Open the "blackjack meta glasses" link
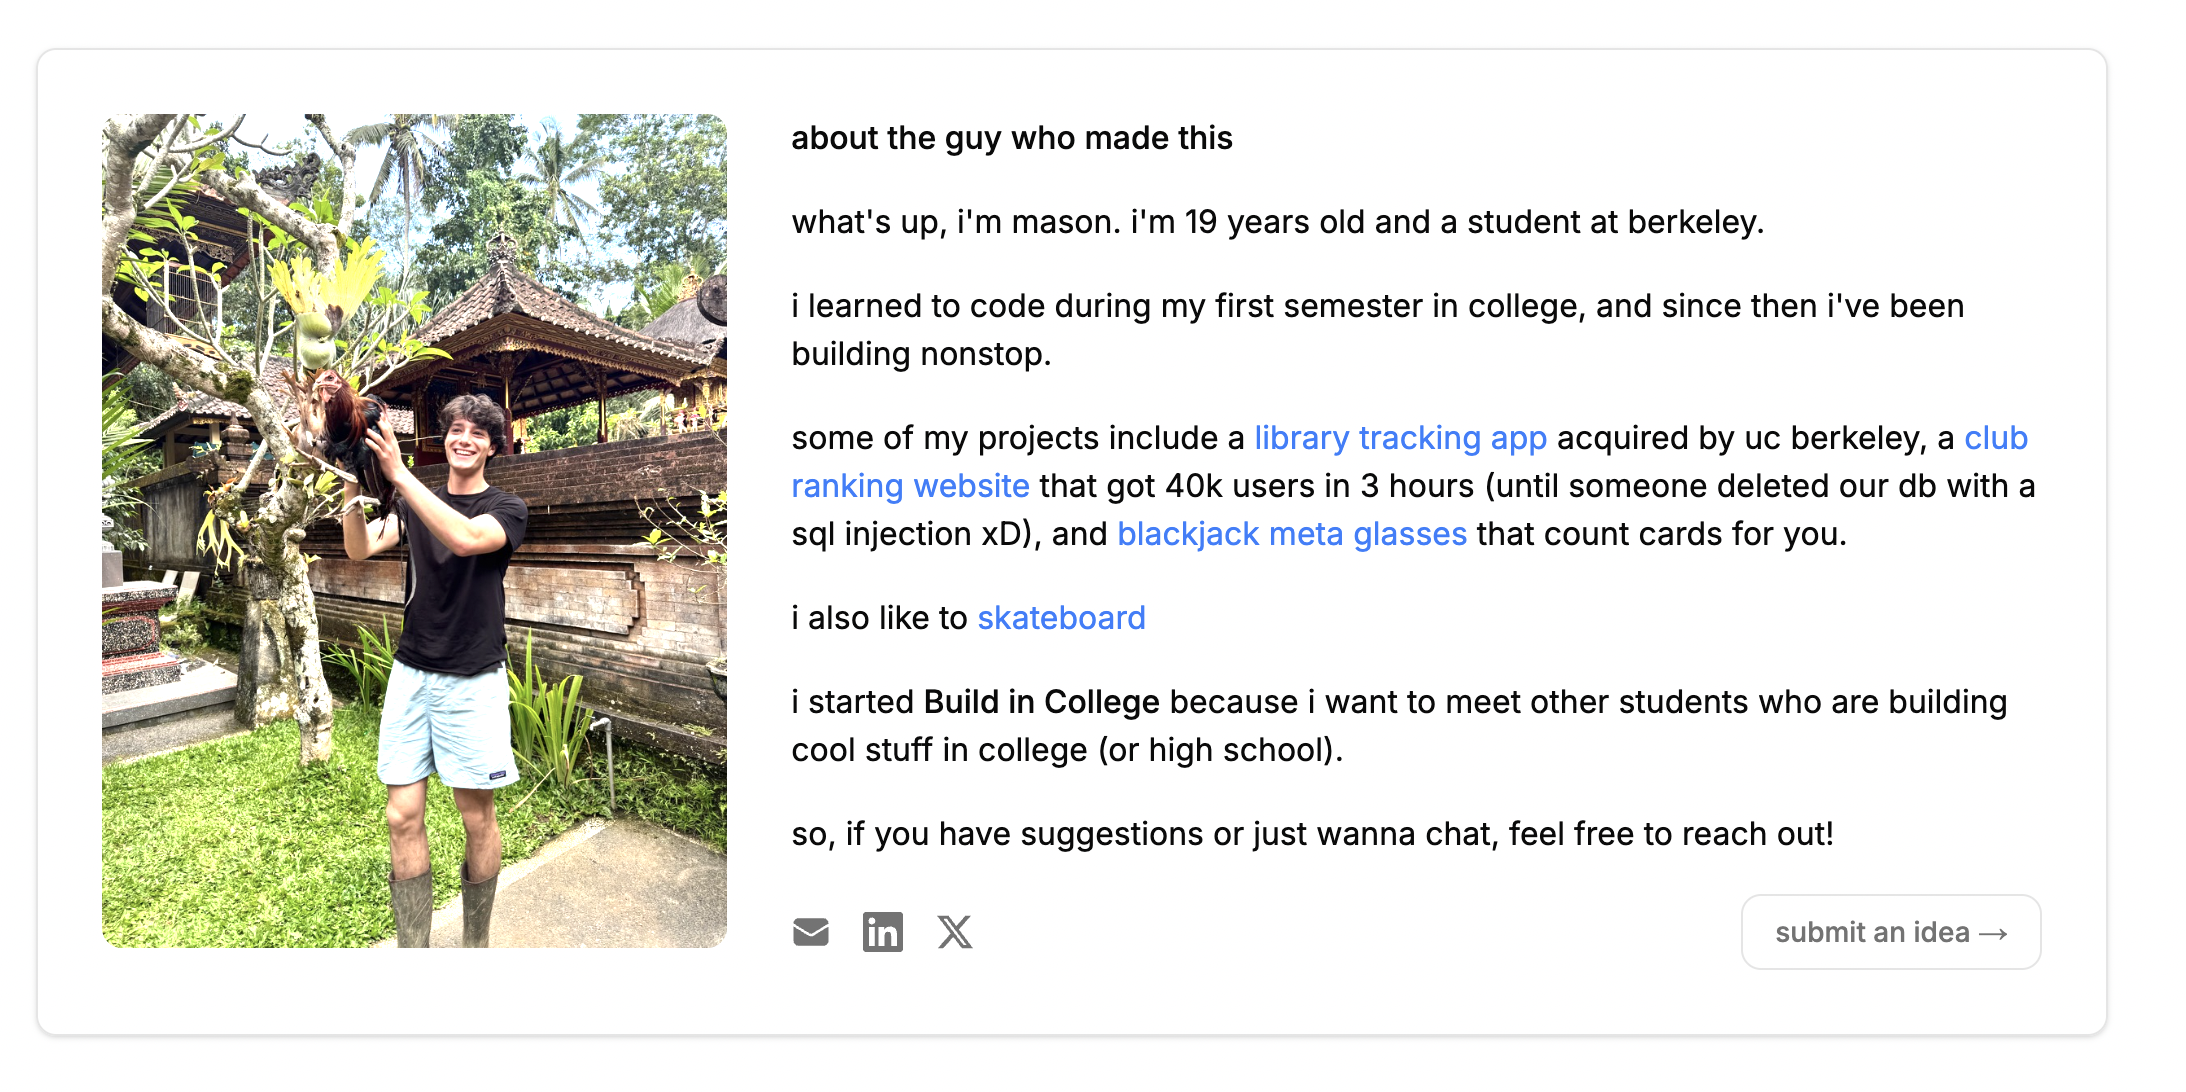The height and width of the screenshot is (1092, 2186). (x=1291, y=534)
